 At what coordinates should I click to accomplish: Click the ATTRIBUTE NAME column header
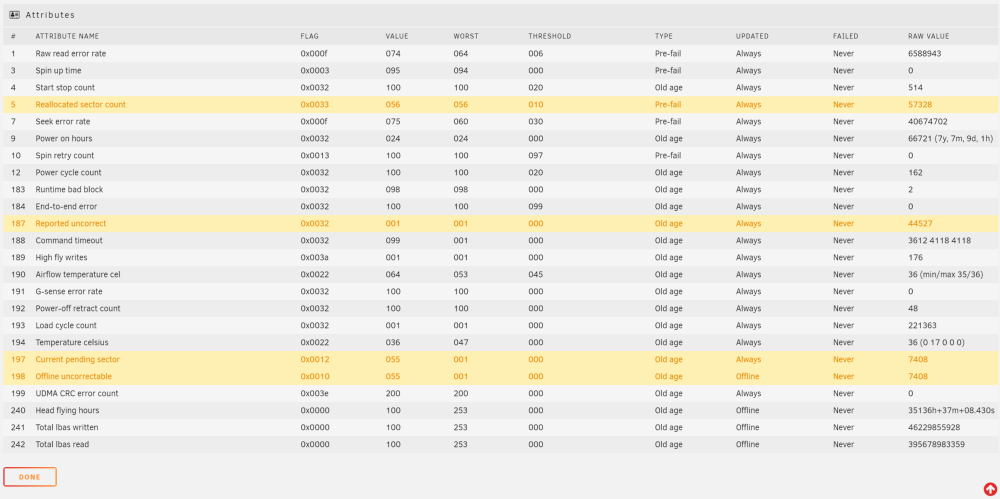click(67, 36)
